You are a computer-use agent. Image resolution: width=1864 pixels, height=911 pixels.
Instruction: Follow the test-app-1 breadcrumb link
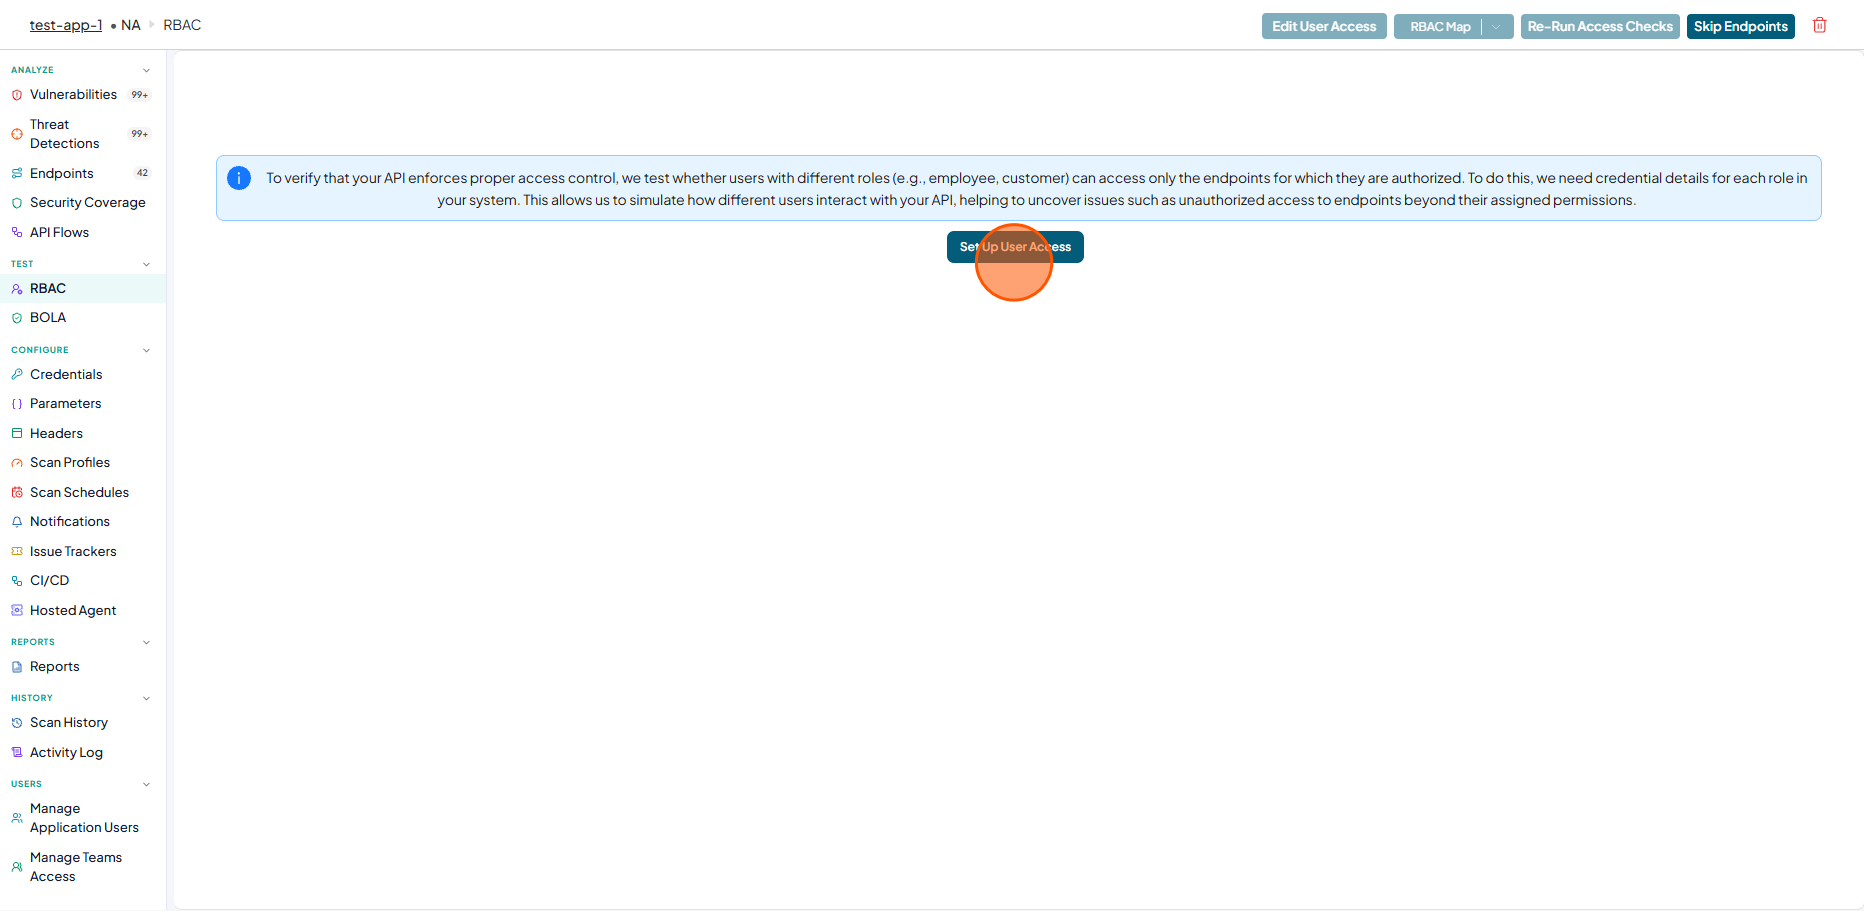66,25
